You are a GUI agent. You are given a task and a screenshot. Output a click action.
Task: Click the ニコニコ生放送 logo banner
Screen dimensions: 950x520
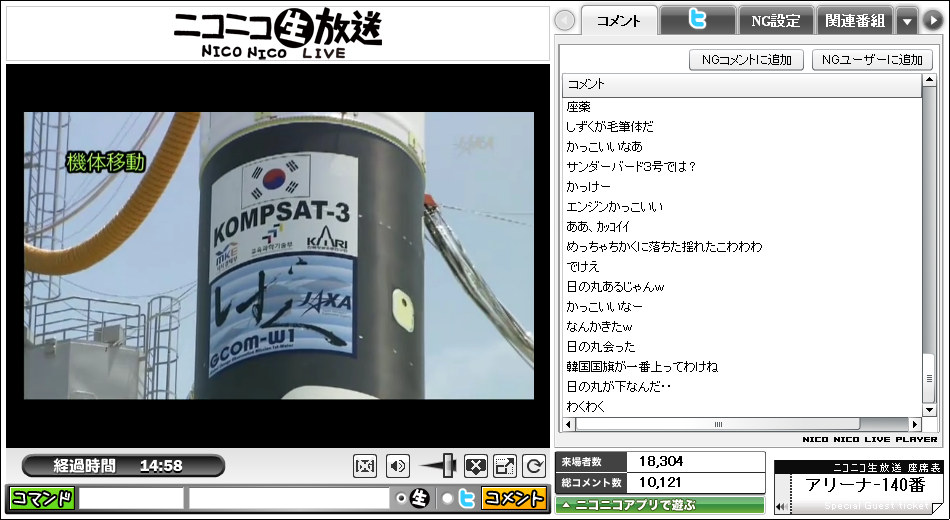[x=278, y=33]
